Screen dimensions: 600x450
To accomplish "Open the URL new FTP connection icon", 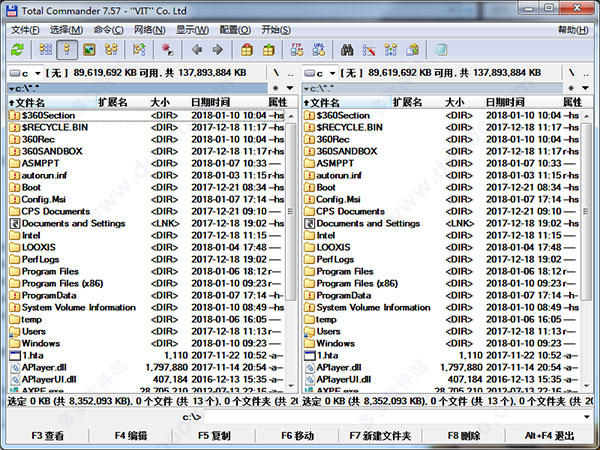I will 318,50.
